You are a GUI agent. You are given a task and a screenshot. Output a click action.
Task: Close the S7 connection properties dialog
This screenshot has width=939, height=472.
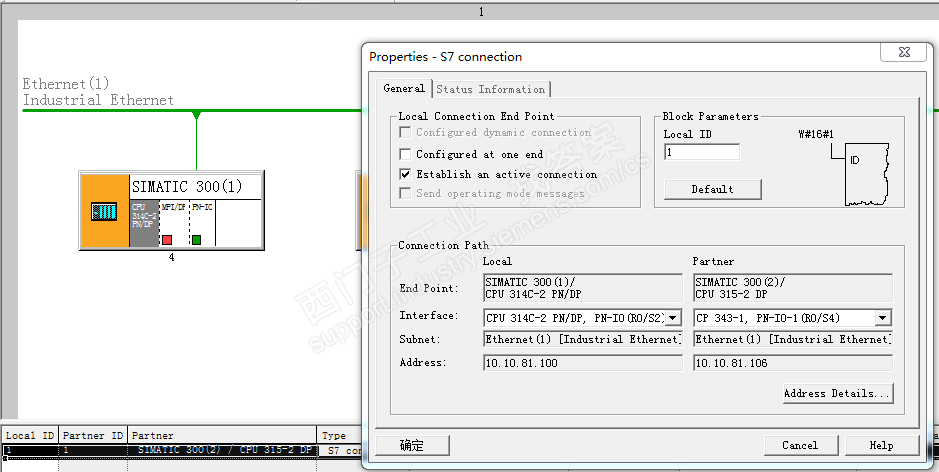click(x=904, y=52)
